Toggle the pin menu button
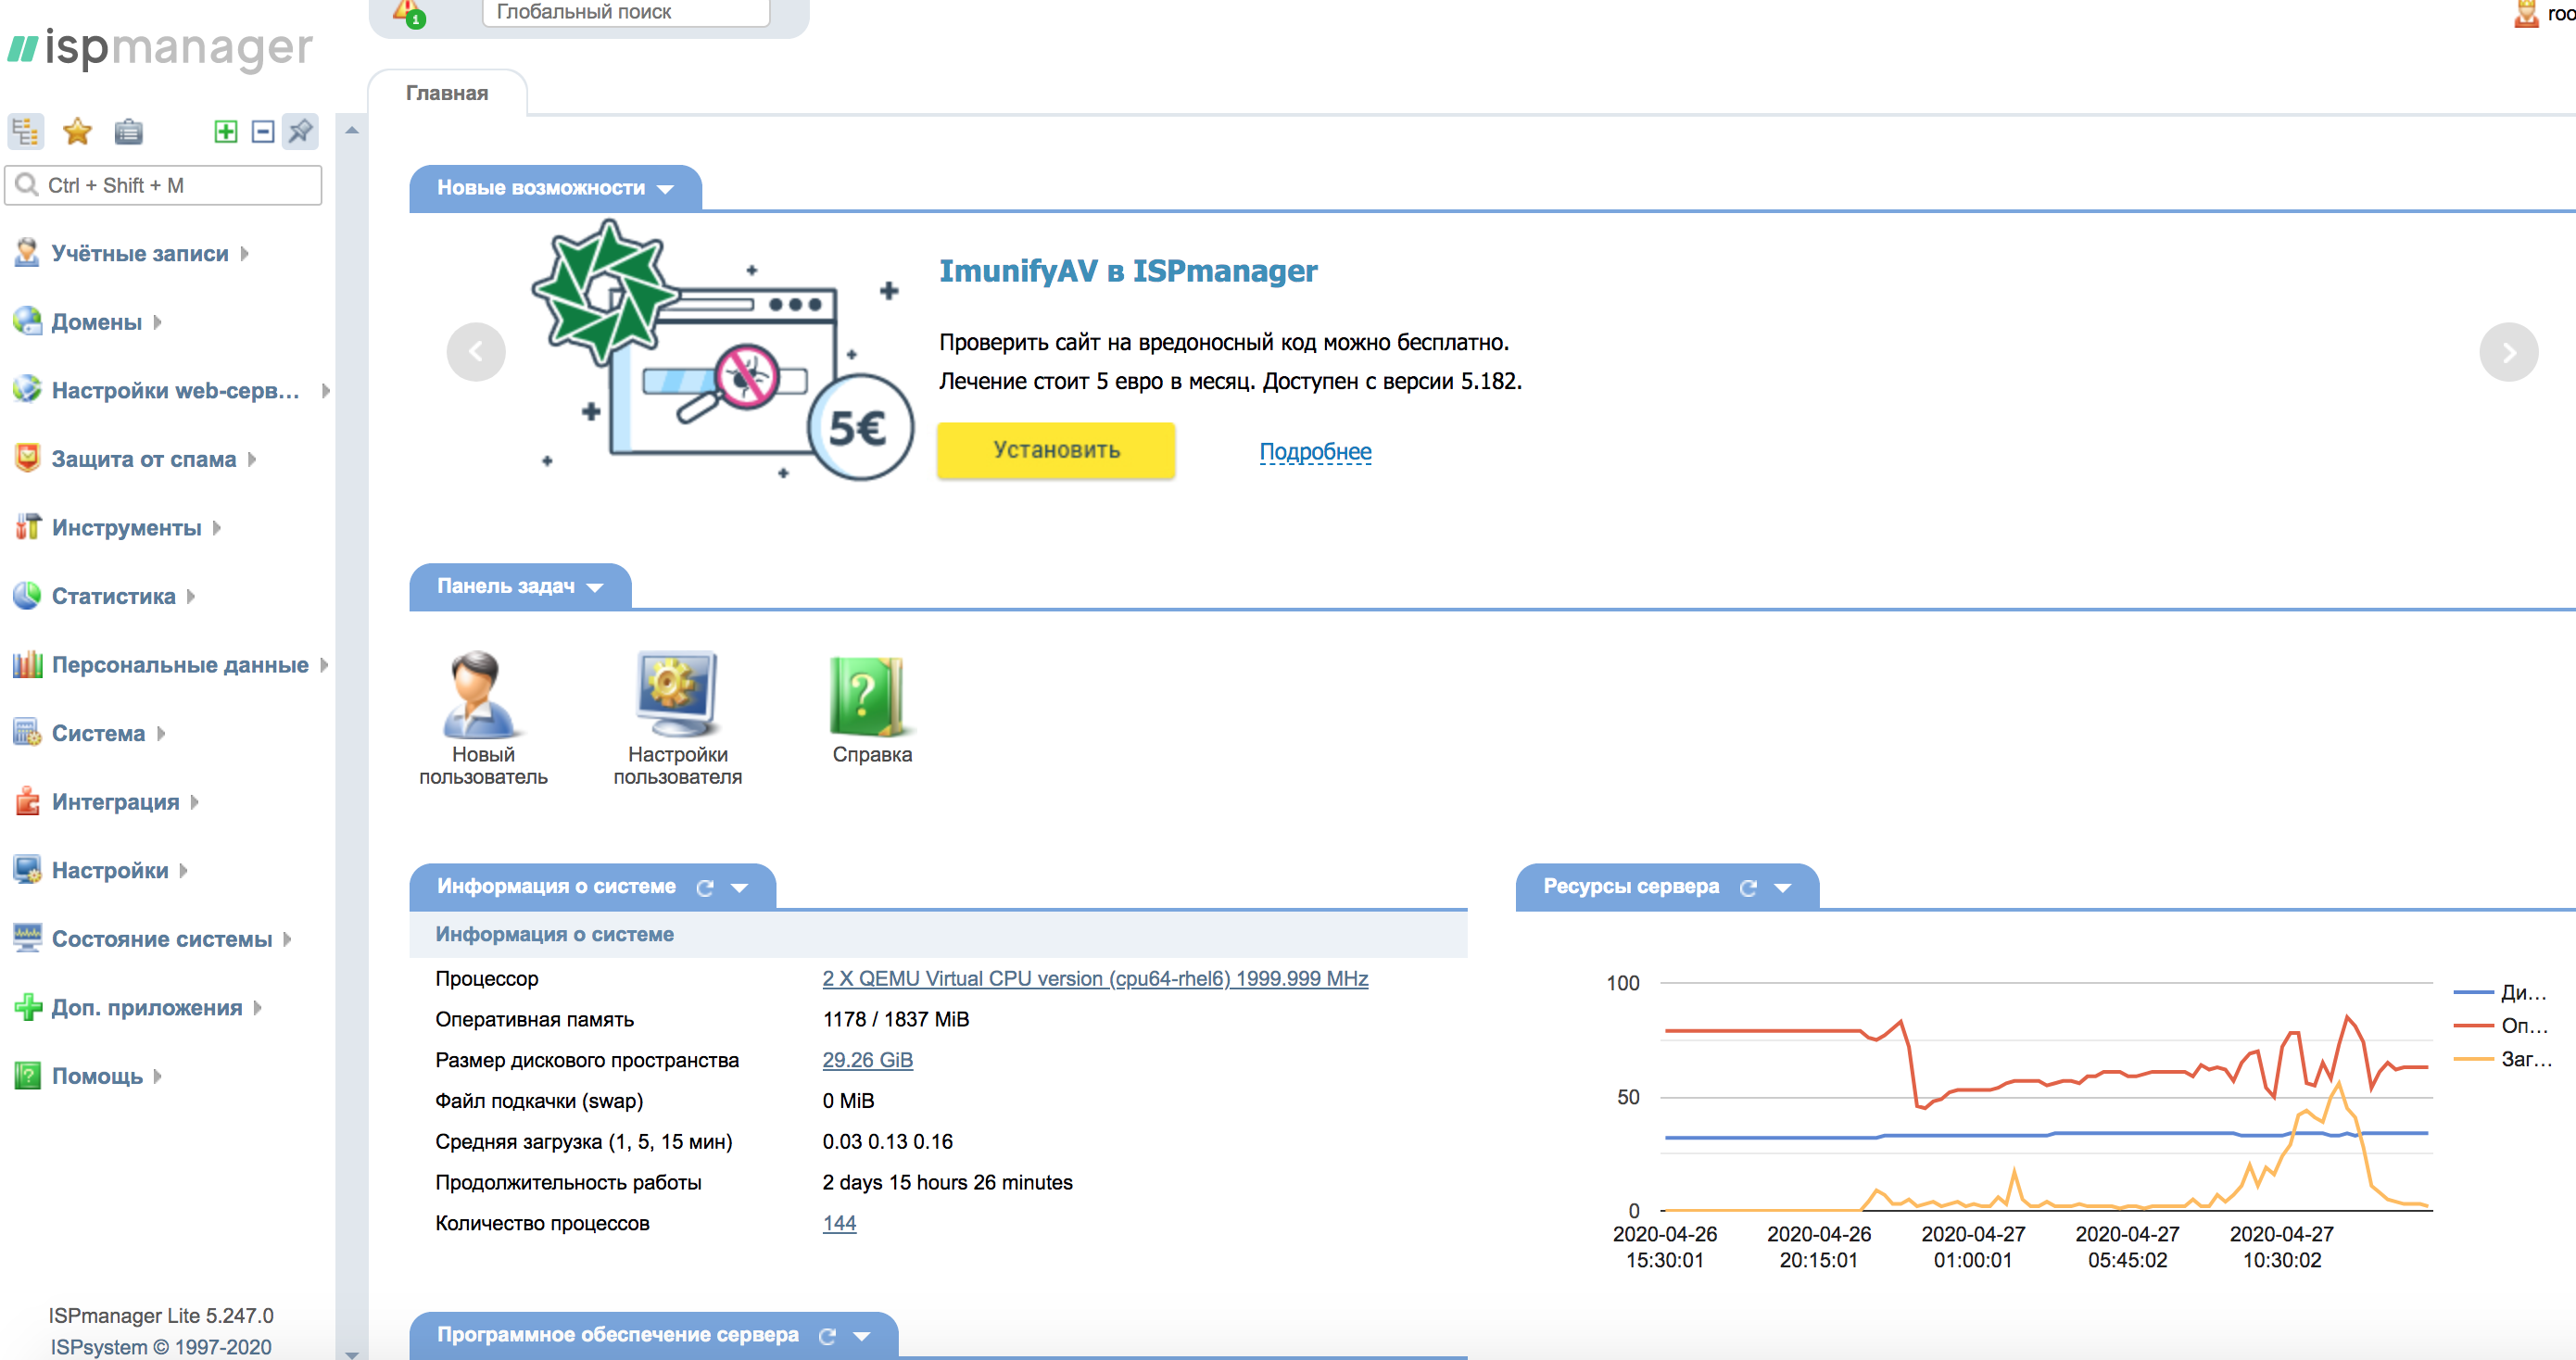 [x=300, y=131]
